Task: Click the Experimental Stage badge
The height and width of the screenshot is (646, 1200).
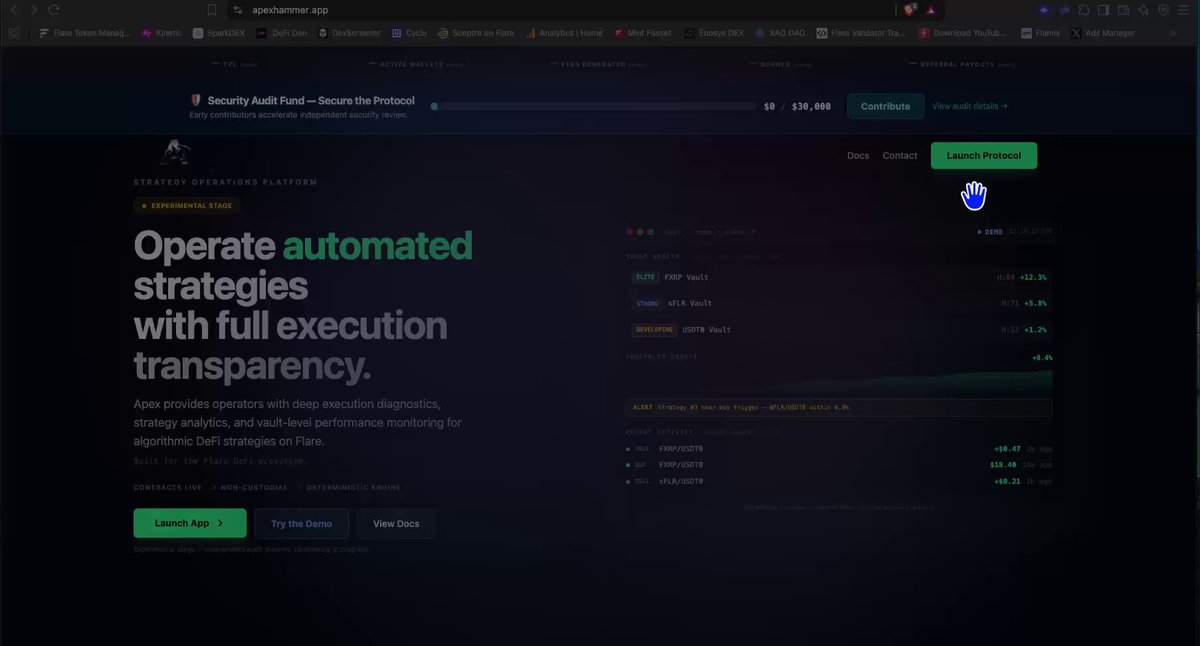Action: (187, 206)
